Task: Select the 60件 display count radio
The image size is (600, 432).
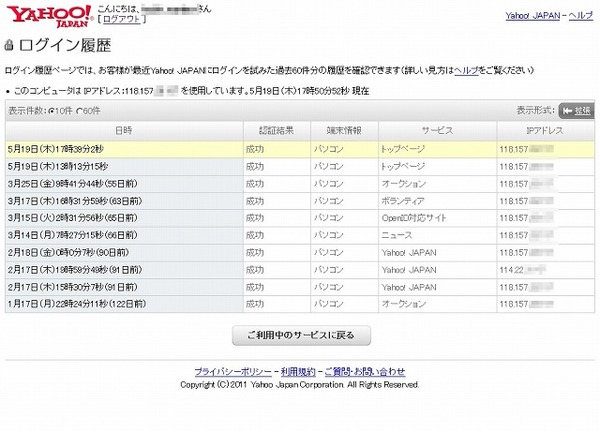Action: click(x=80, y=111)
